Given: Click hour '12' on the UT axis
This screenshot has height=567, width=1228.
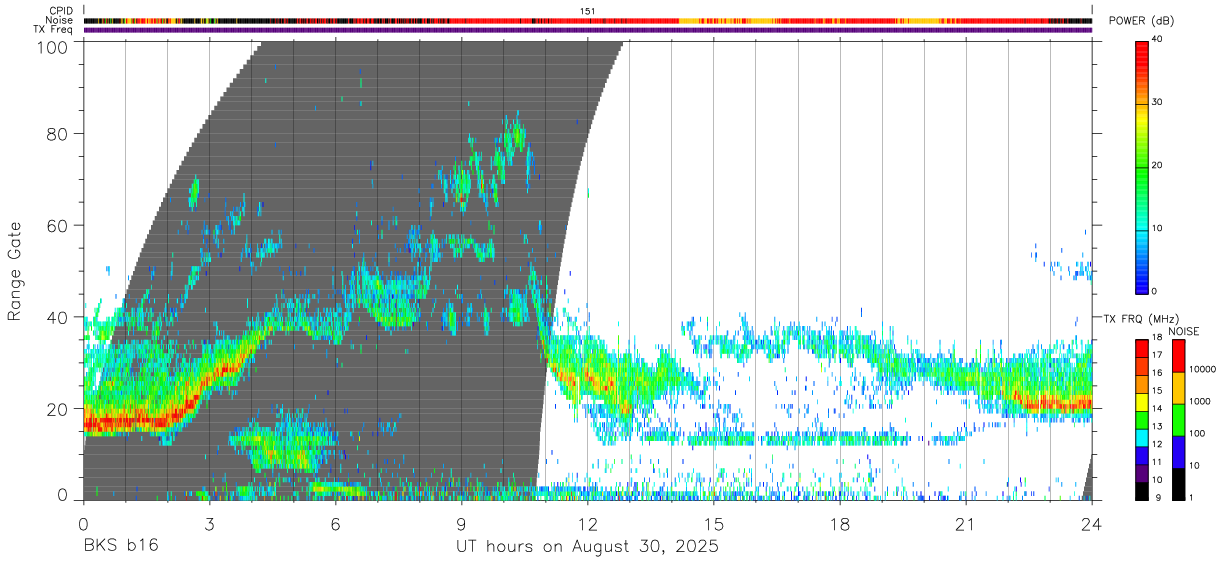Looking at the screenshot, I should 587,524.
